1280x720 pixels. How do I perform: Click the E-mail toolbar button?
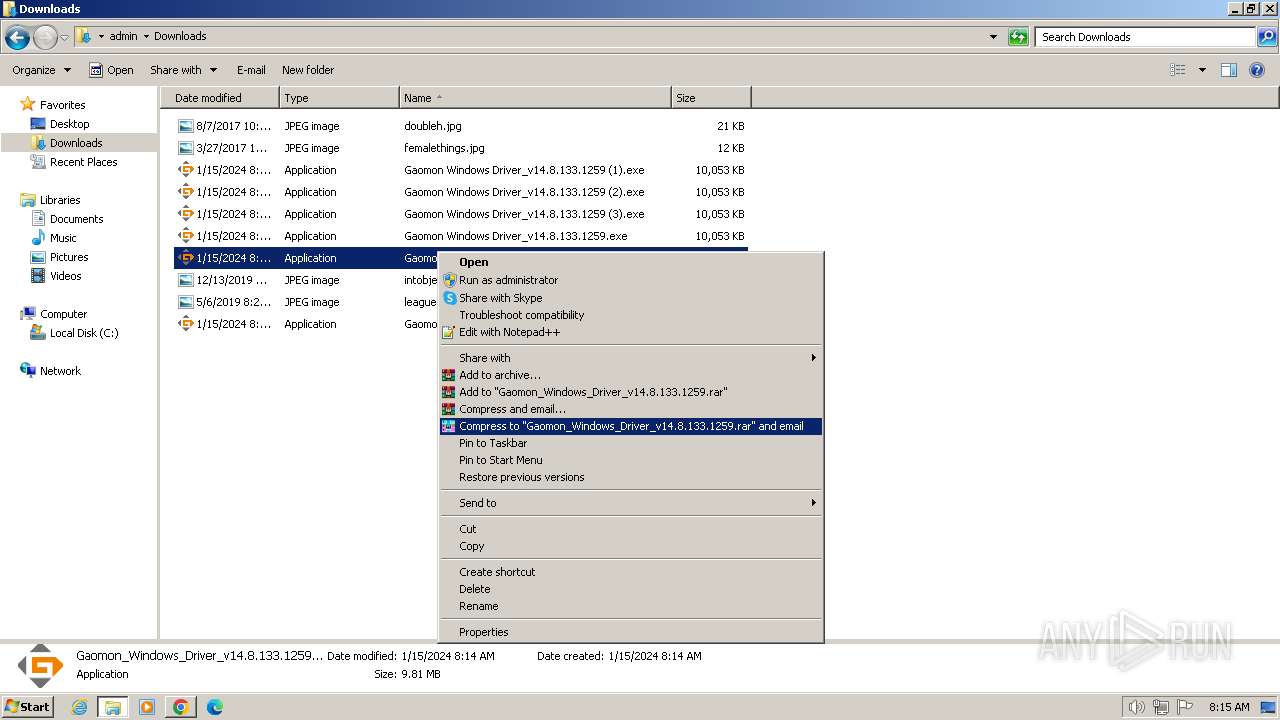pyautogui.click(x=251, y=70)
